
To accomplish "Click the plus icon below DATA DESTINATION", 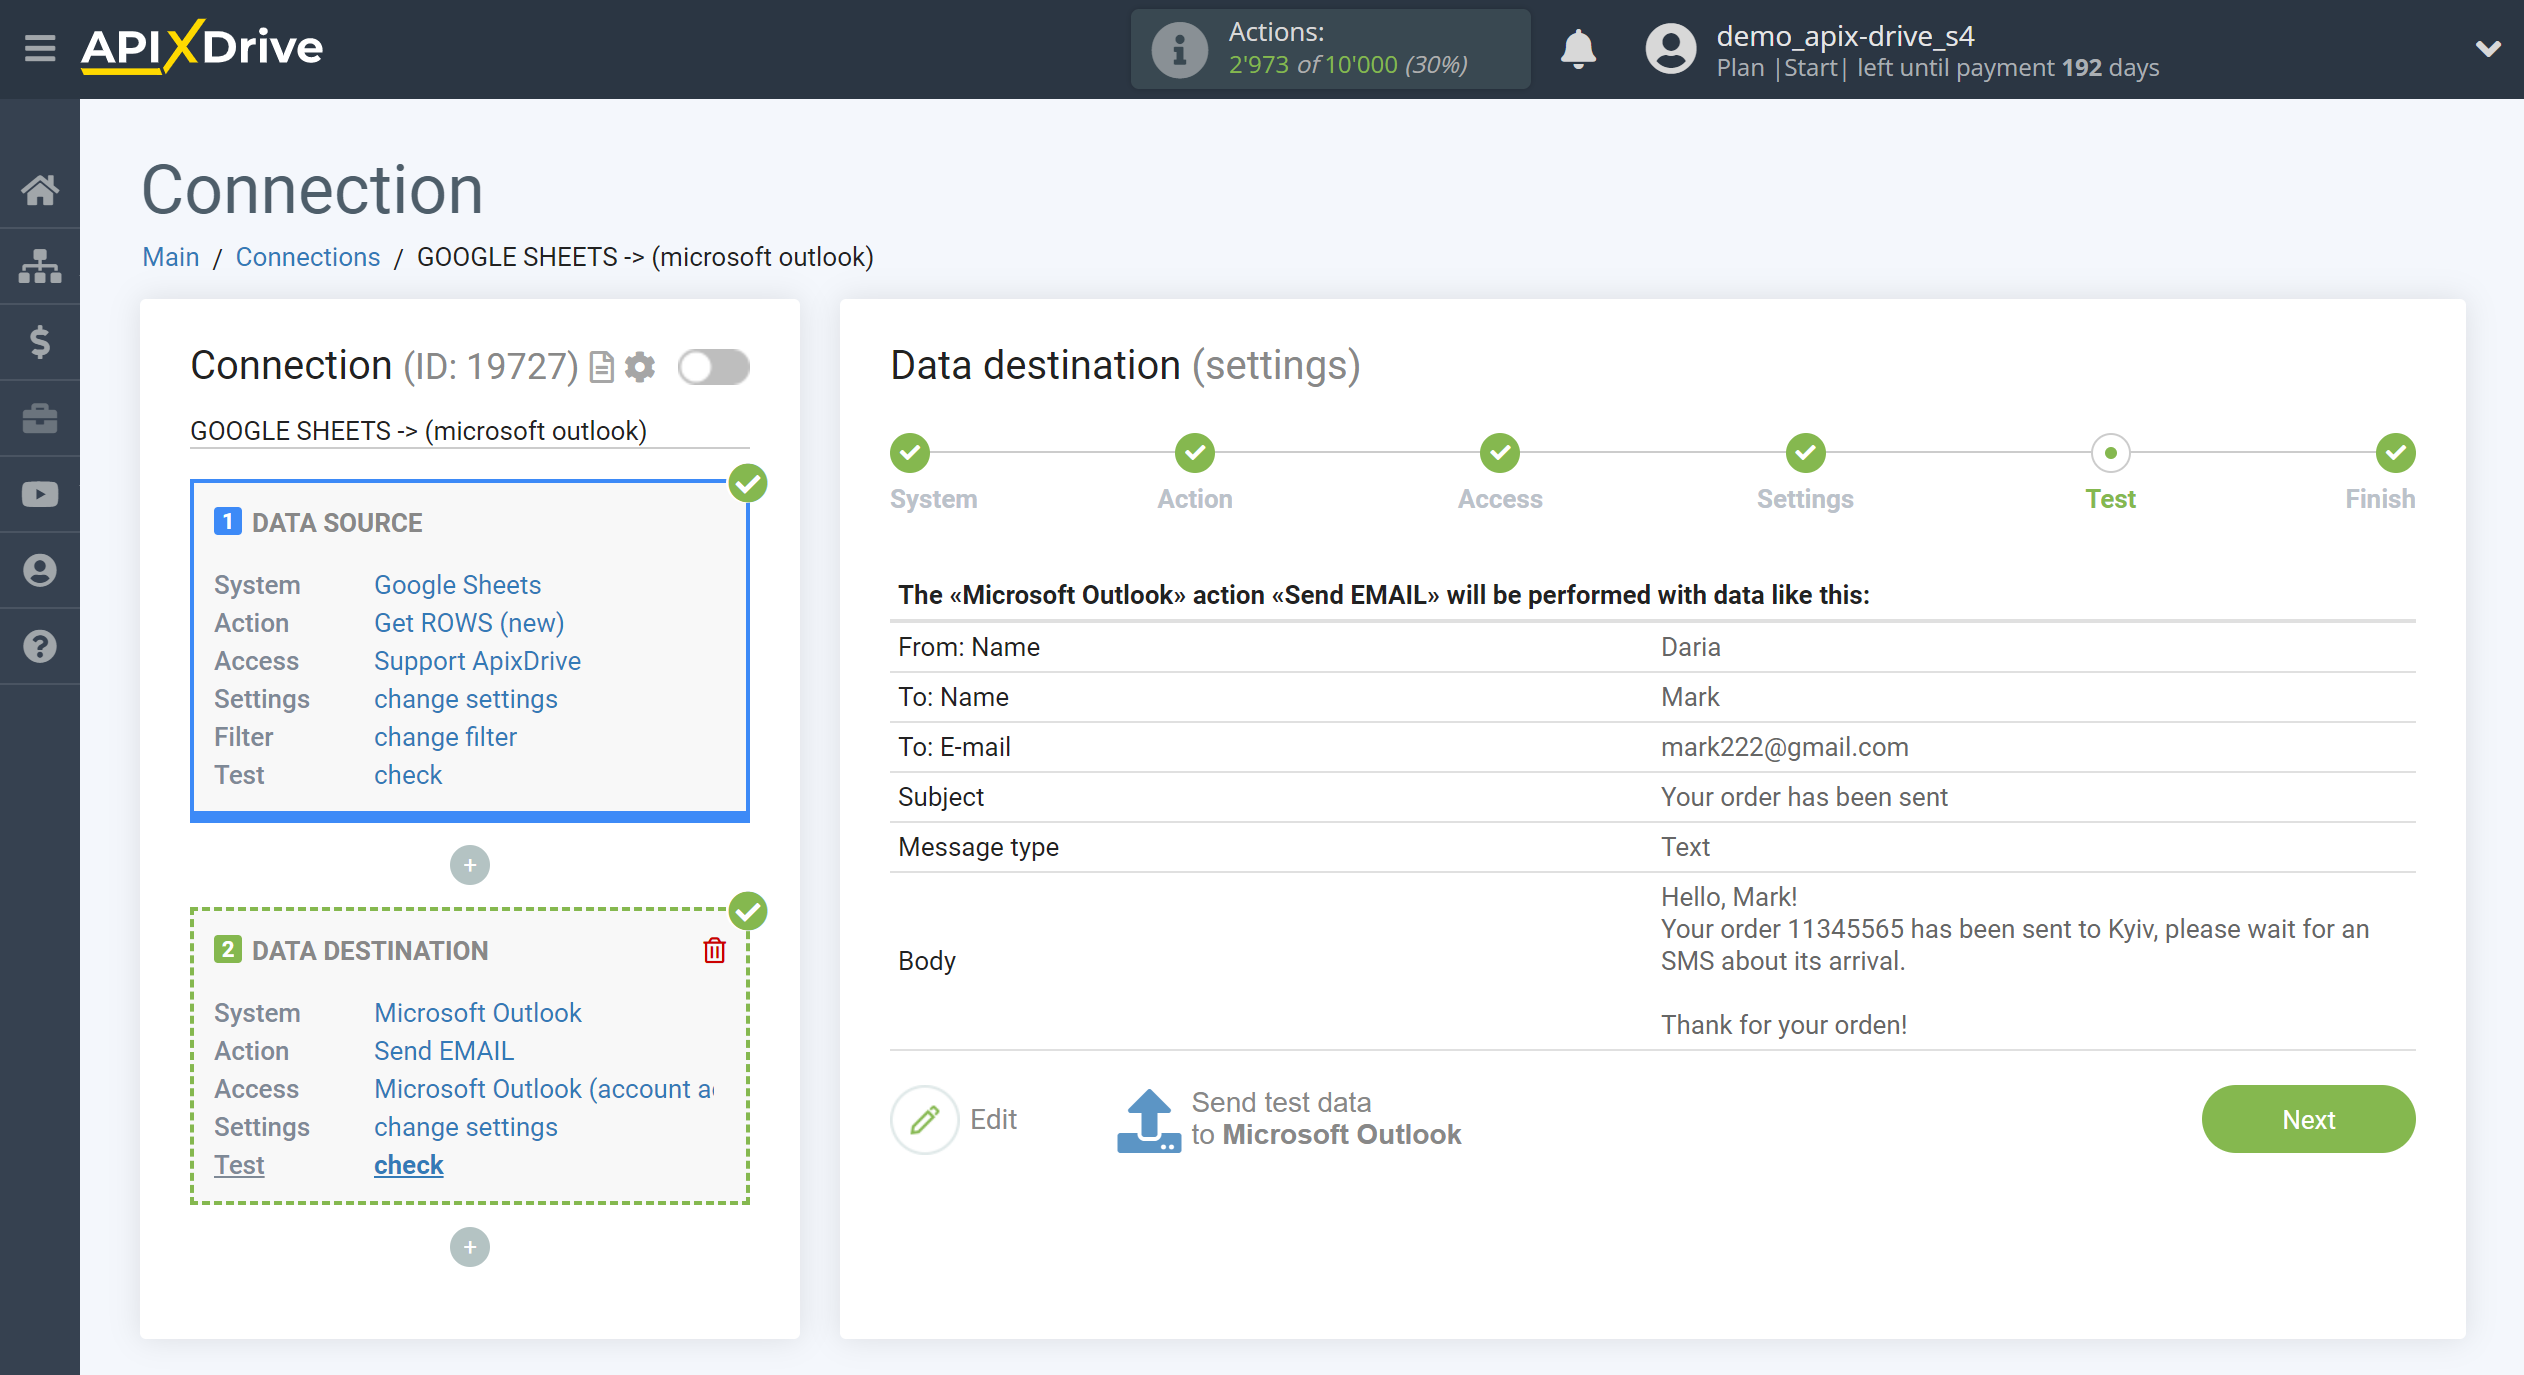I will 471,1248.
